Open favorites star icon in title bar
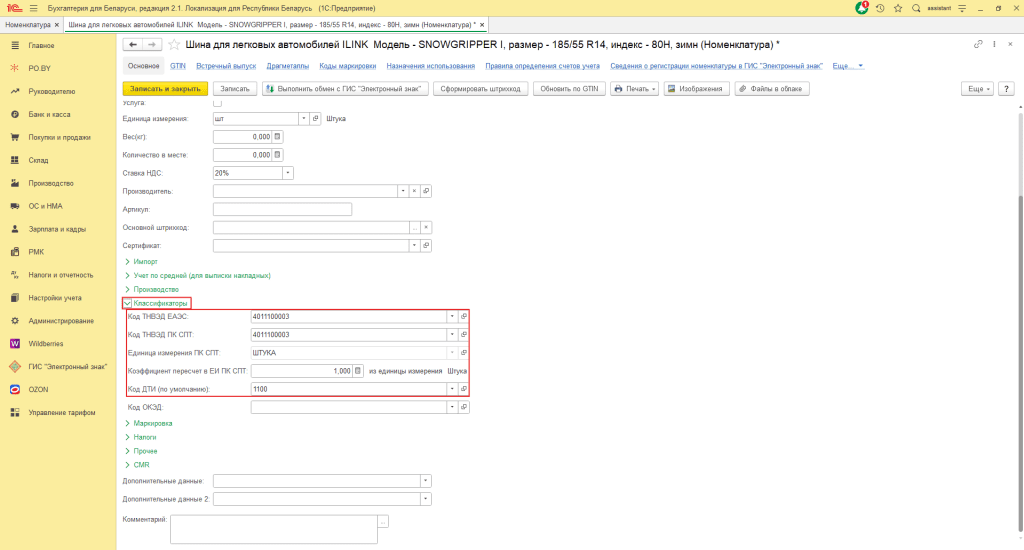Image resolution: width=1024 pixels, height=550 pixels. pyautogui.click(x=898, y=8)
